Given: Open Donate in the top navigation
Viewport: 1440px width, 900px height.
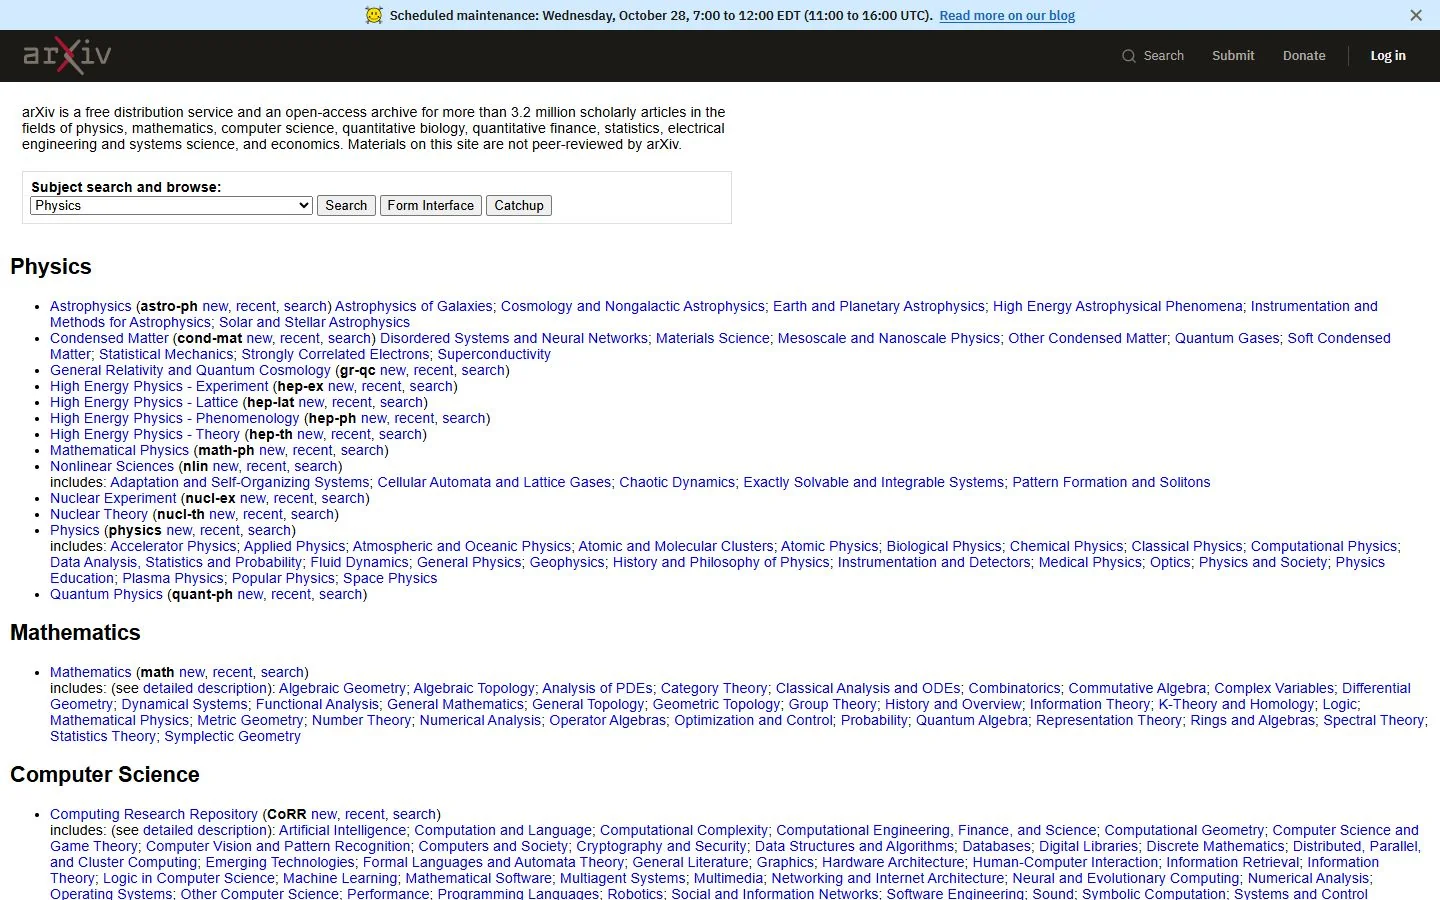Looking at the screenshot, I should pyautogui.click(x=1304, y=56).
